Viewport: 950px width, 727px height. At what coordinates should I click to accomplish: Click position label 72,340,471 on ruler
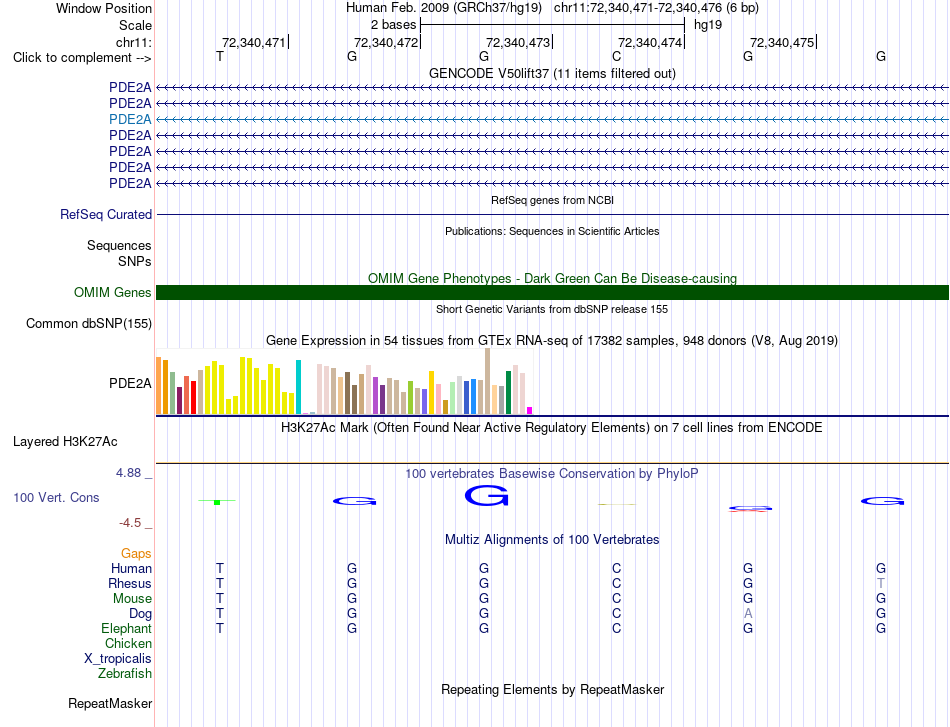tap(253, 42)
